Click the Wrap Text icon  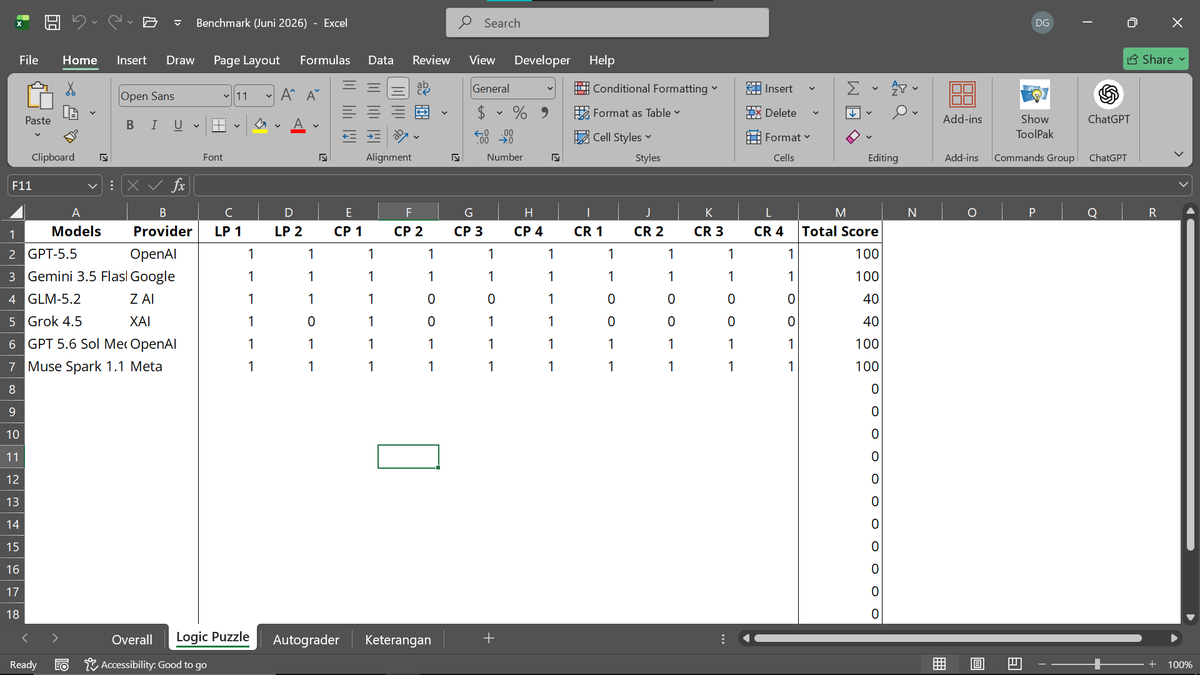[423, 88]
